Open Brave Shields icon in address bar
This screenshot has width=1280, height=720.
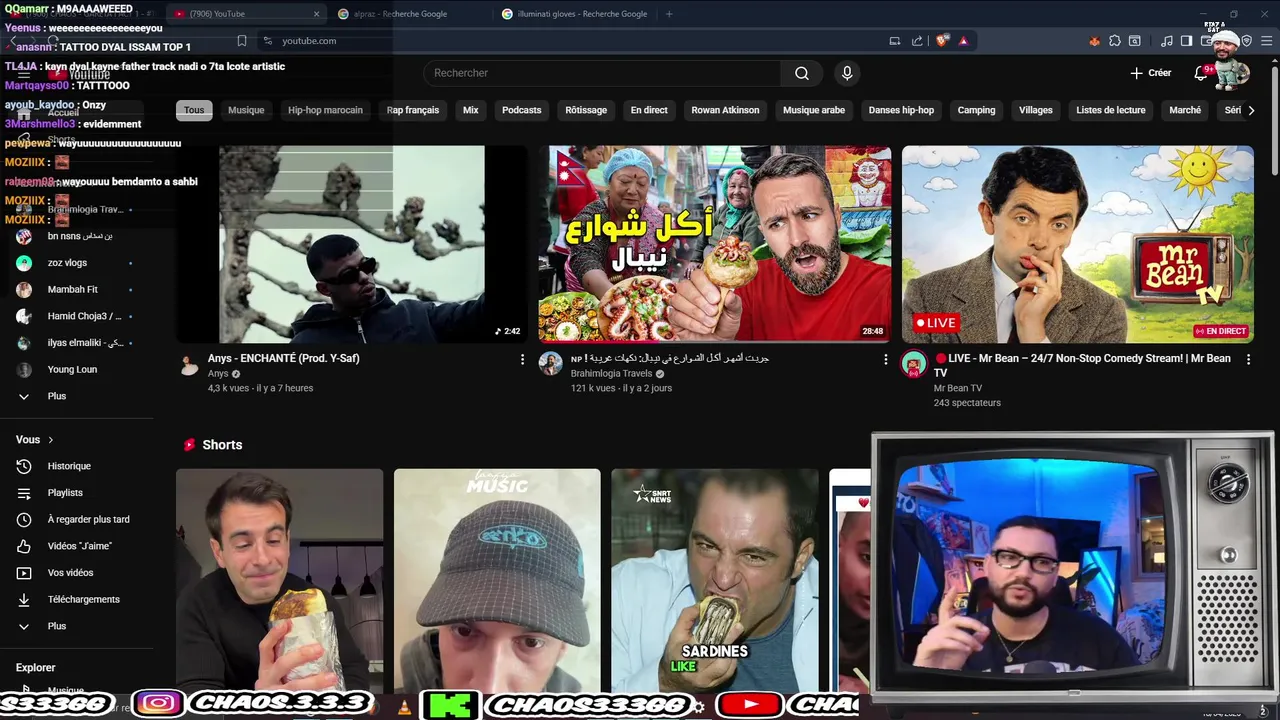point(942,41)
